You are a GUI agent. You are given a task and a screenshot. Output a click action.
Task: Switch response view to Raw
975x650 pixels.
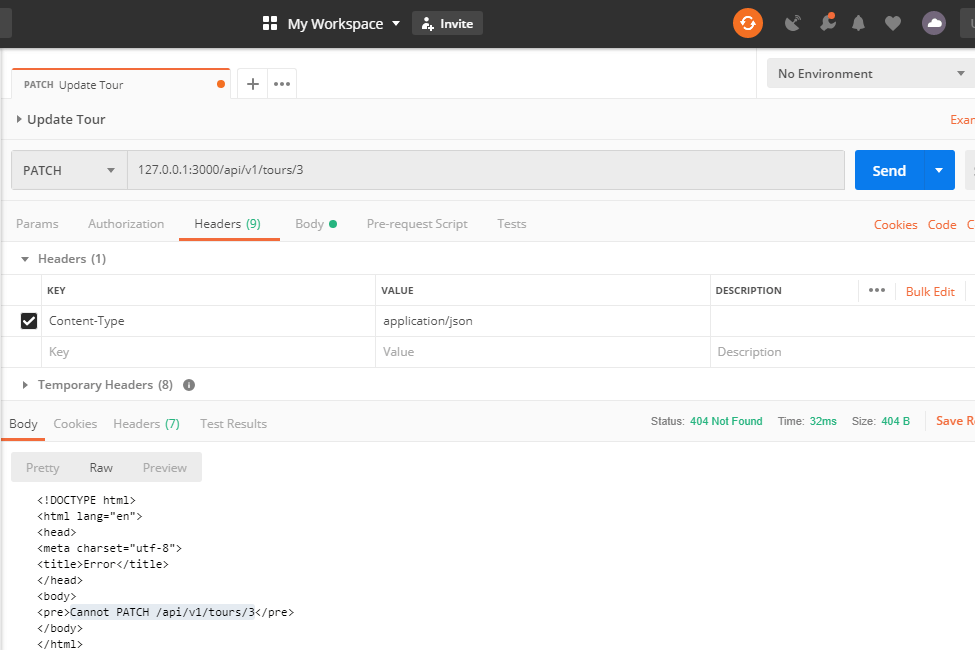click(100, 467)
